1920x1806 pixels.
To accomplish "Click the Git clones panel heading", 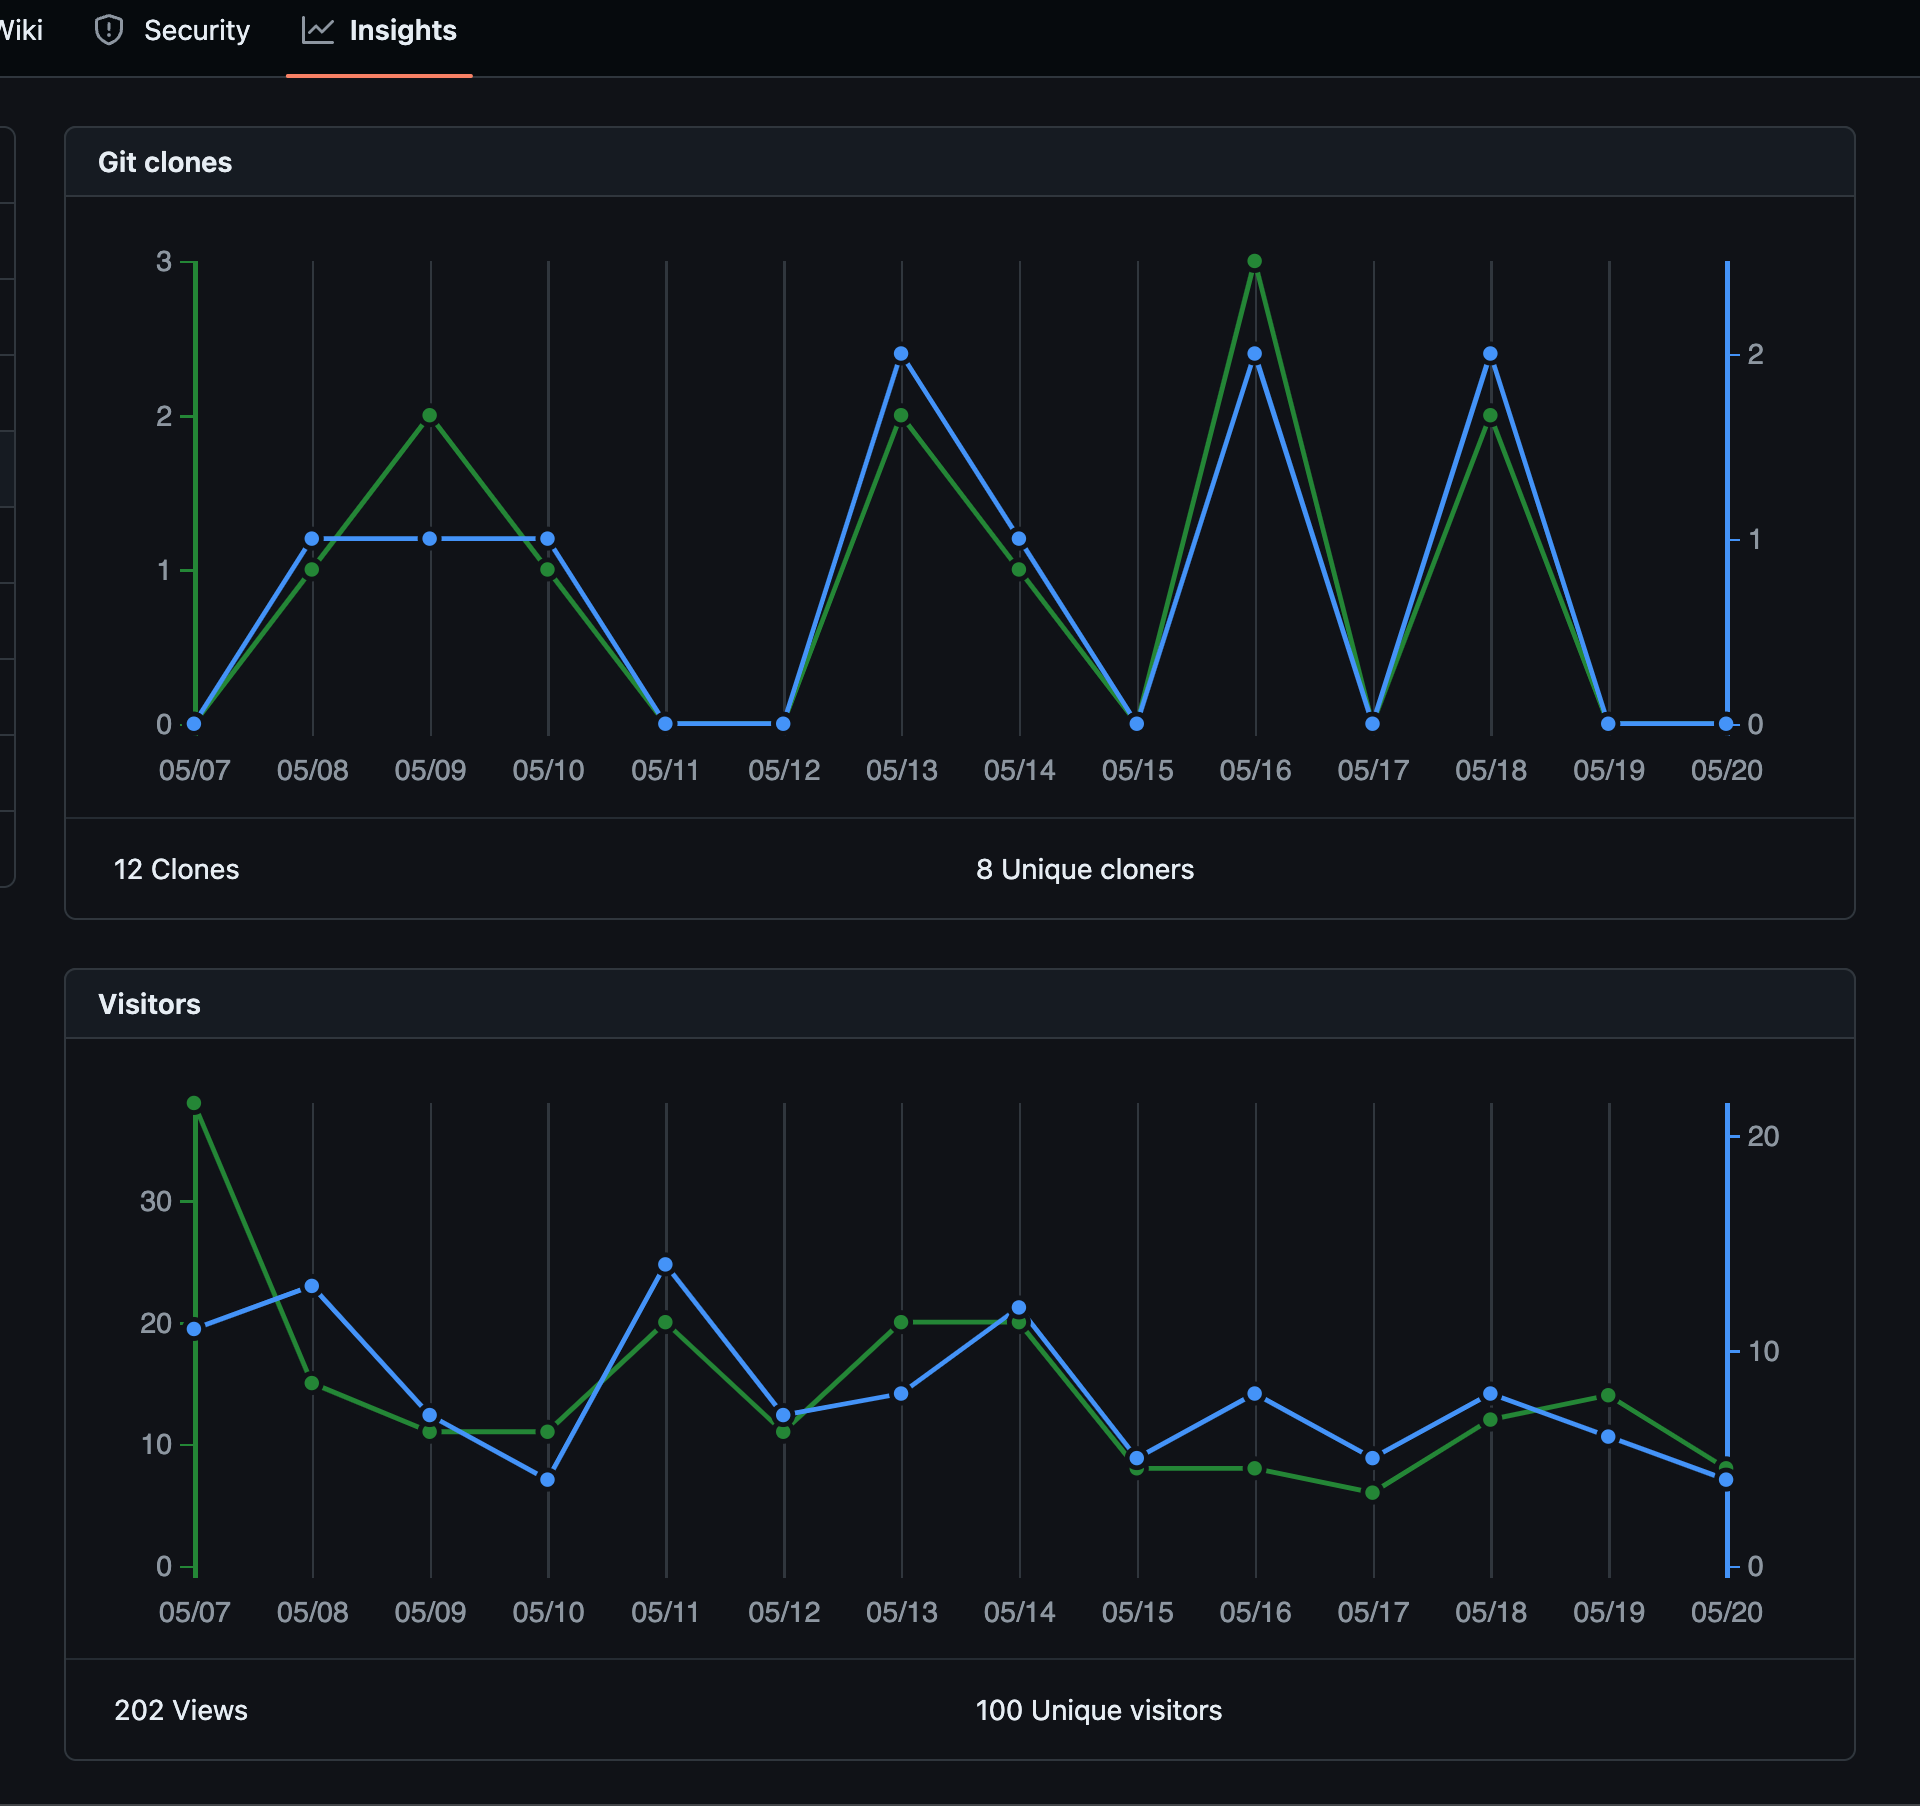I will pos(165,162).
